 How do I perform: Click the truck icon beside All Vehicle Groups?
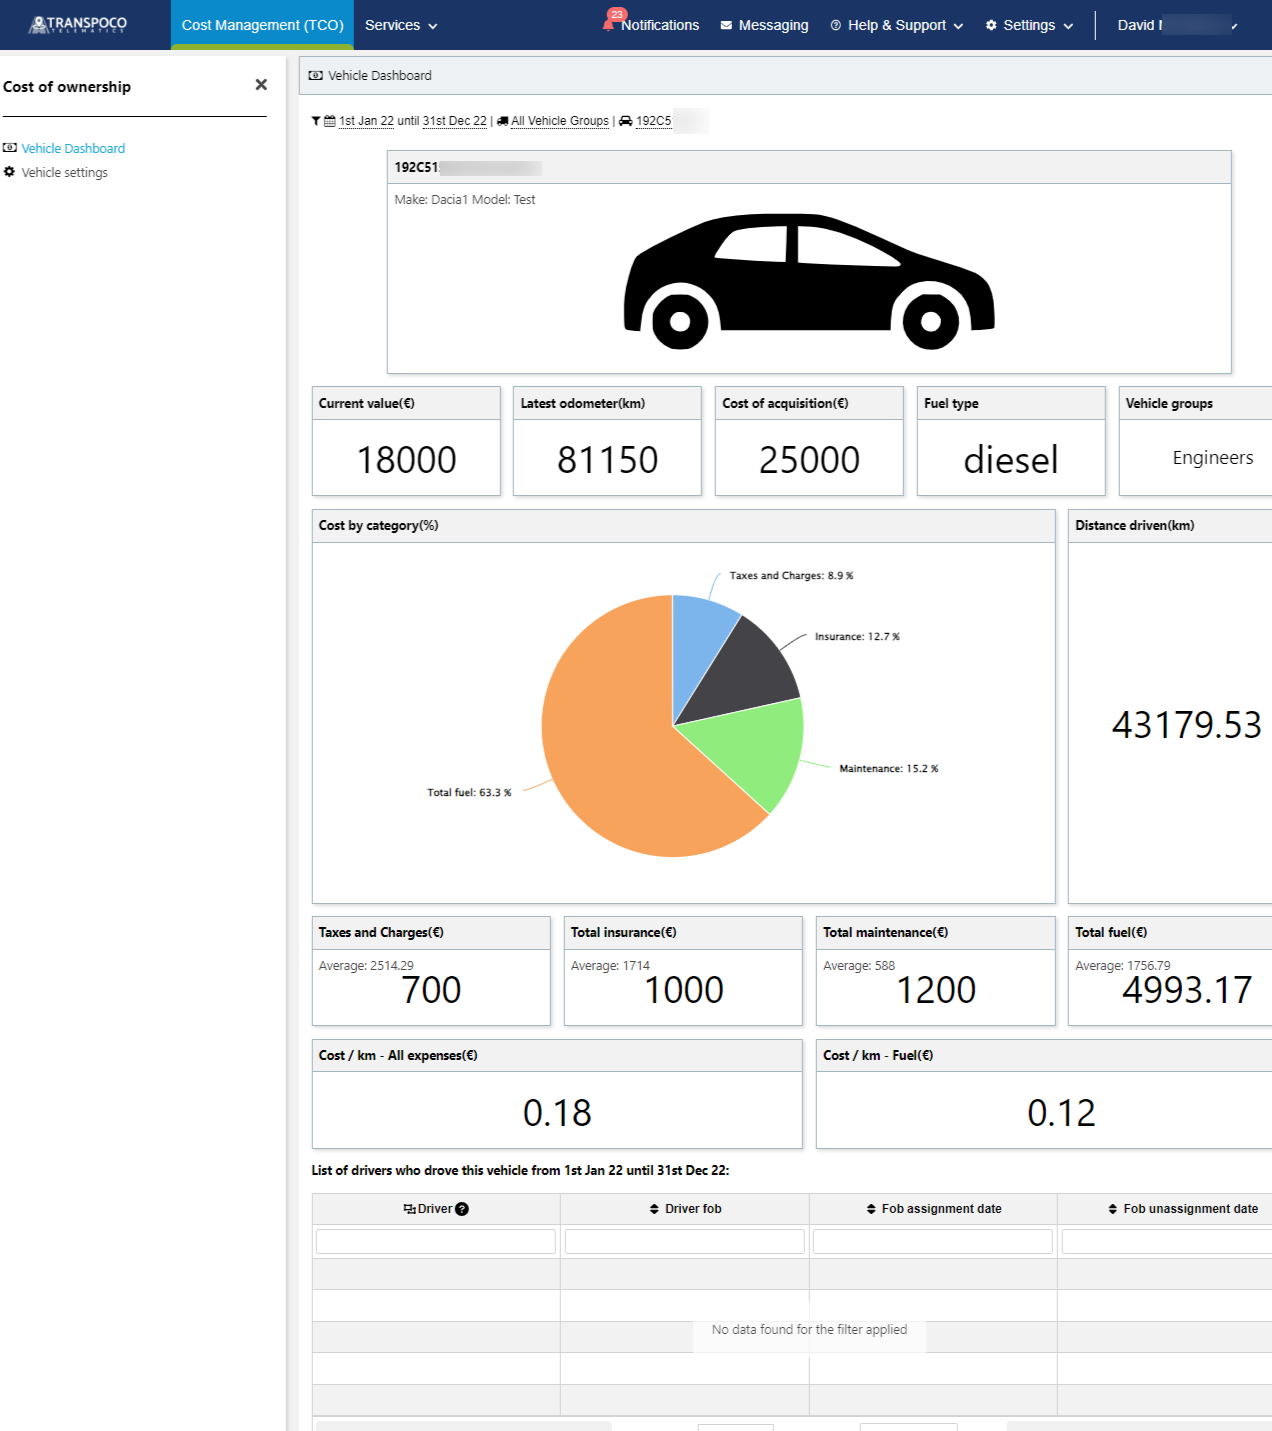[x=503, y=121]
